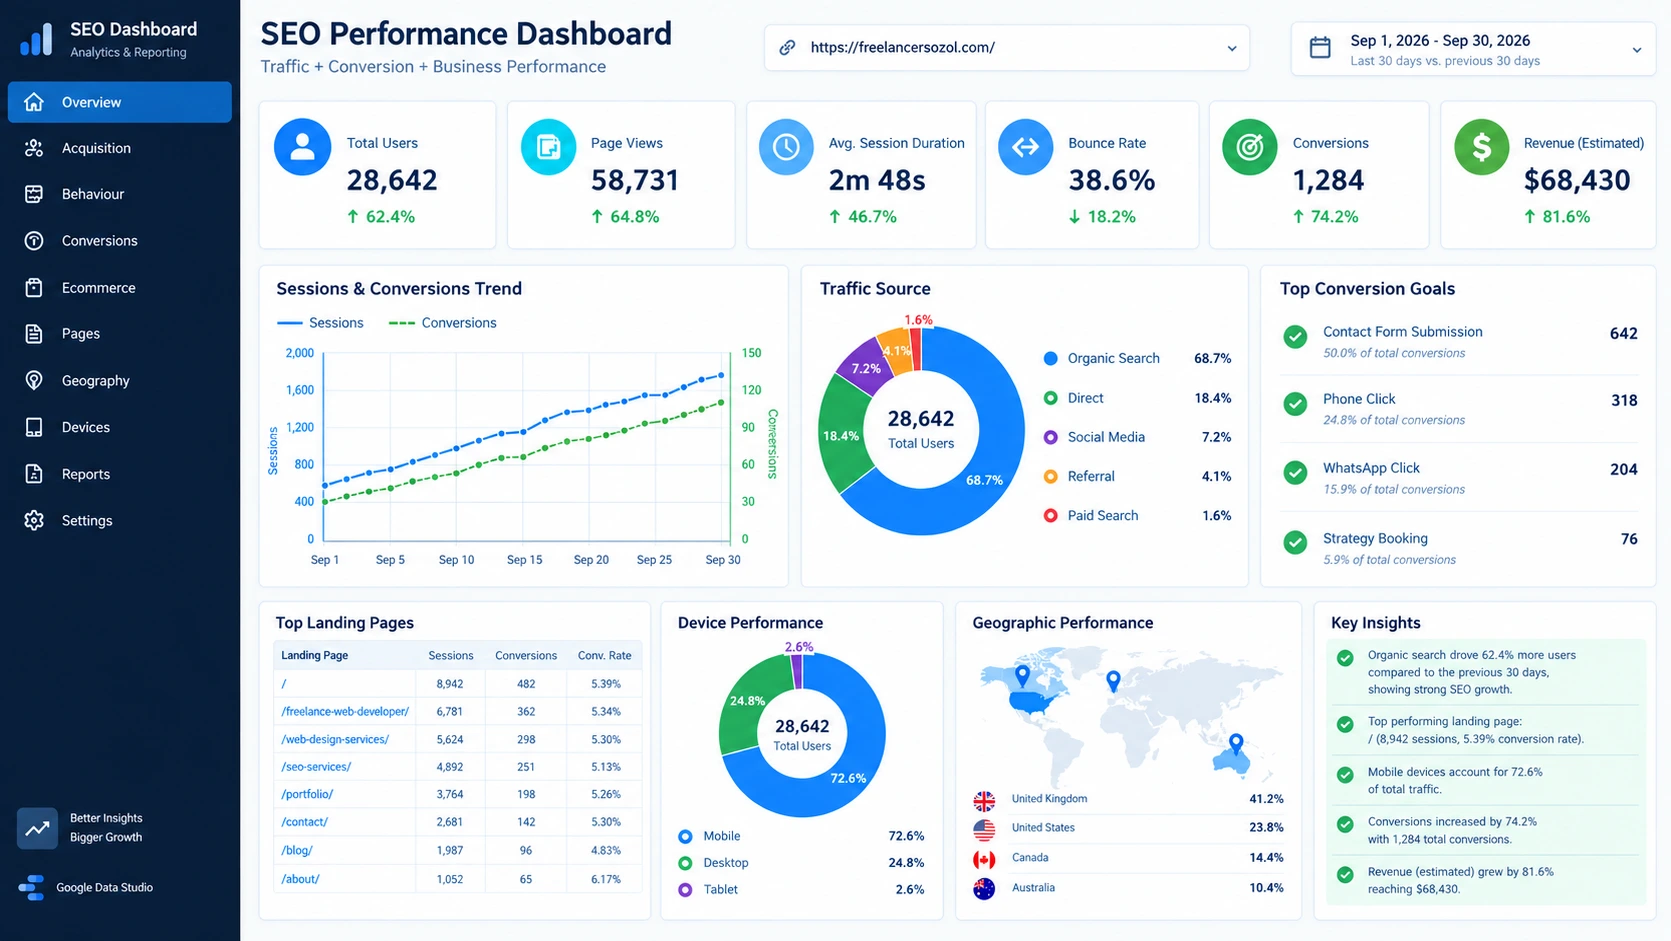Click the Revenue dollar sign icon

[x=1481, y=147]
